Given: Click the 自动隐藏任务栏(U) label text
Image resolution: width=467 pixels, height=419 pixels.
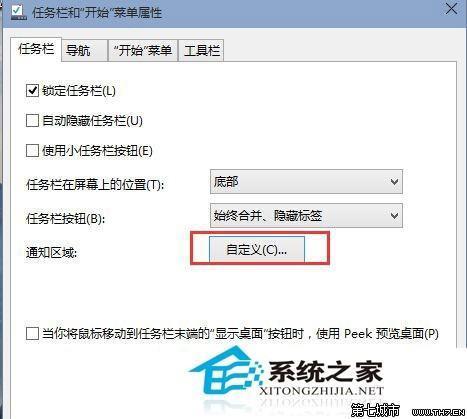Looking at the screenshot, I should coord(92,121).
